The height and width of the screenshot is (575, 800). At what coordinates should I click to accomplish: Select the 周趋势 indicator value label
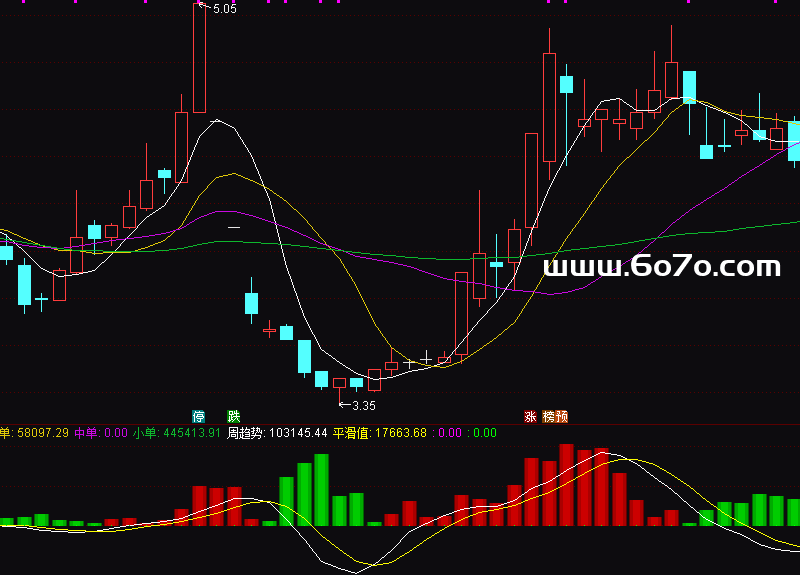(277, 433)
